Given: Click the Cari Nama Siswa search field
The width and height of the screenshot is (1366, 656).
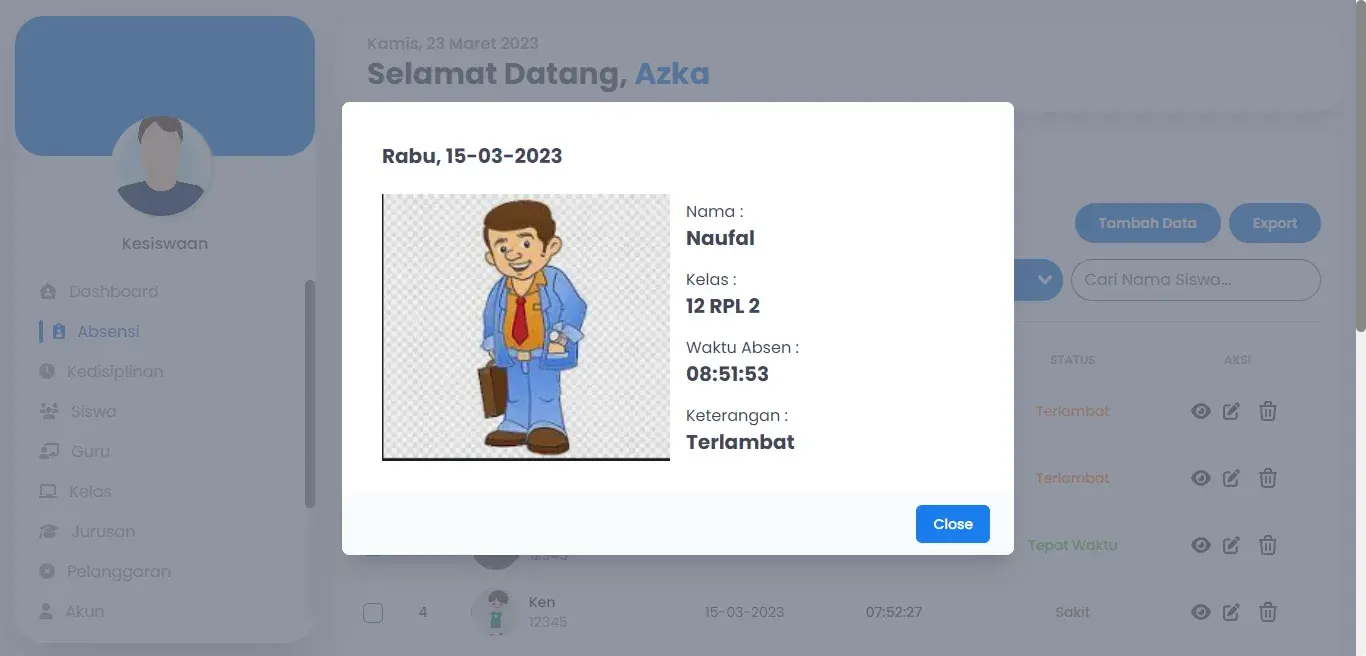Looking at the screenshot, I should pyautogui.click(x=1196, y=280).
